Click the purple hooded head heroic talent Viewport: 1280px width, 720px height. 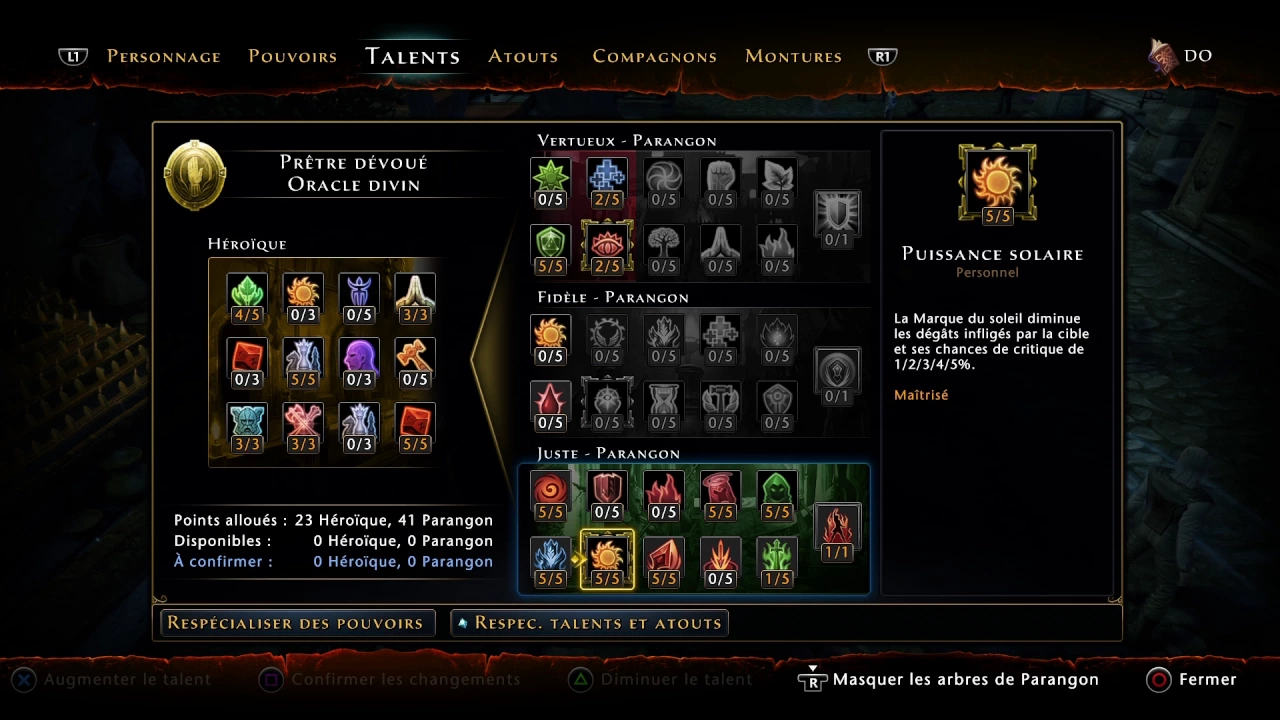(x=359, y=362)
